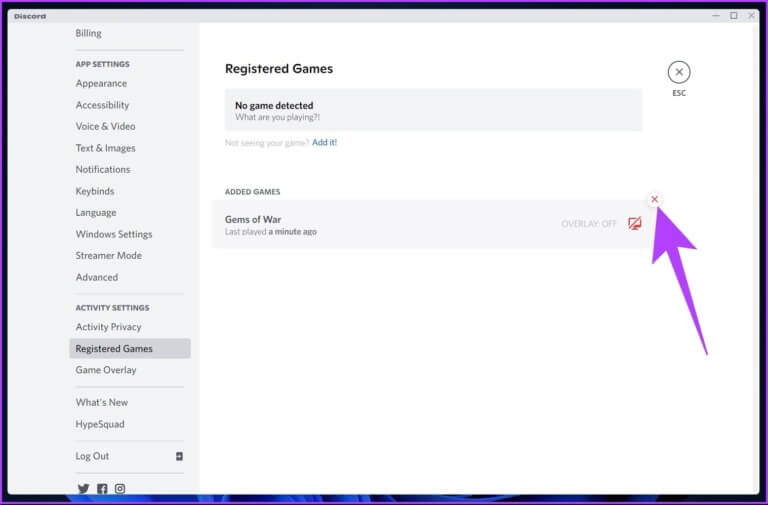Click OVERLAY: OFF label
This screenshot has width=768, height=505.
588,224
